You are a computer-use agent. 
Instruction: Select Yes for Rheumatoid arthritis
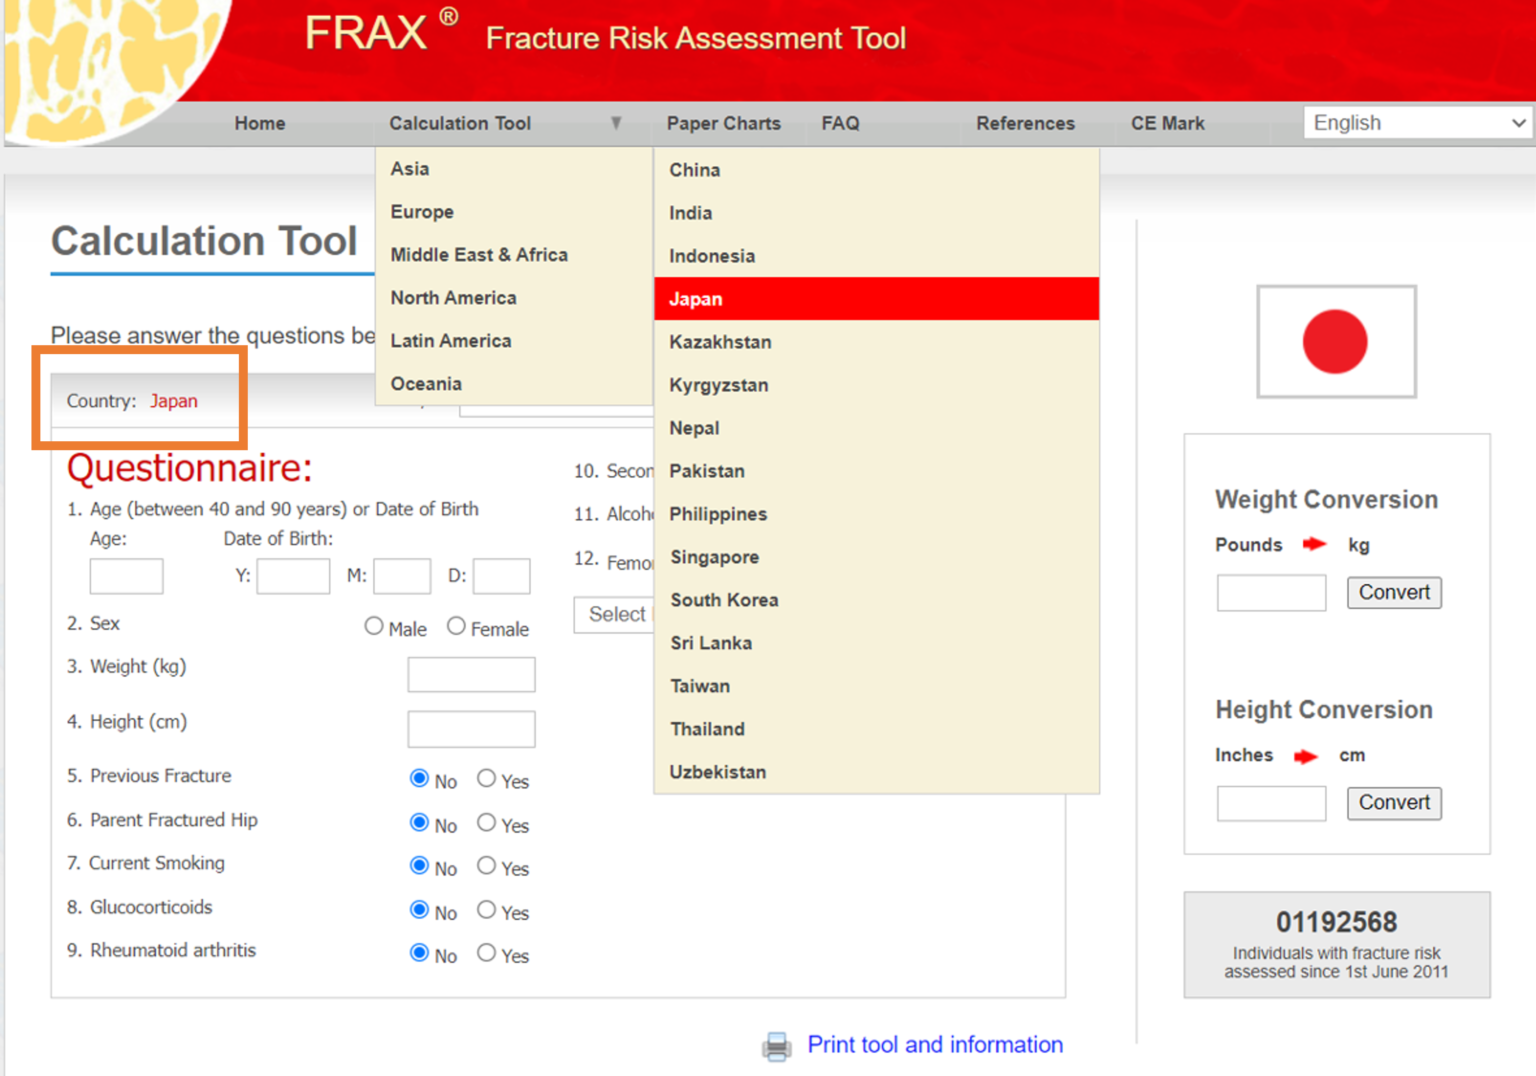click(485, 952)
